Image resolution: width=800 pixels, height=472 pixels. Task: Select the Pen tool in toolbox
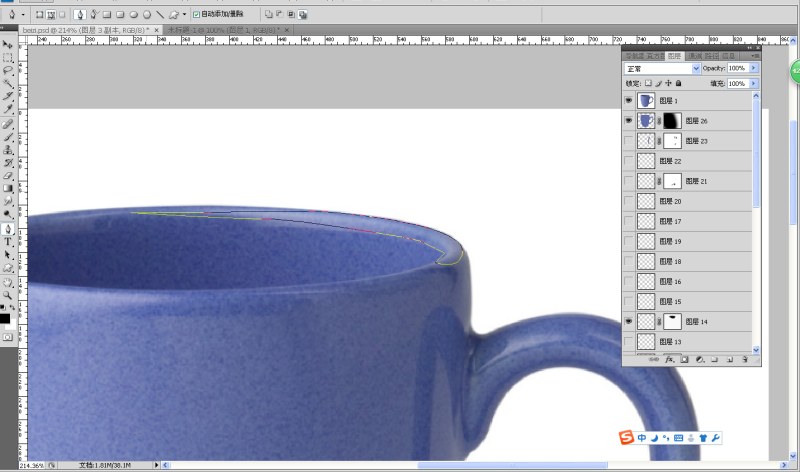point(8,229)
